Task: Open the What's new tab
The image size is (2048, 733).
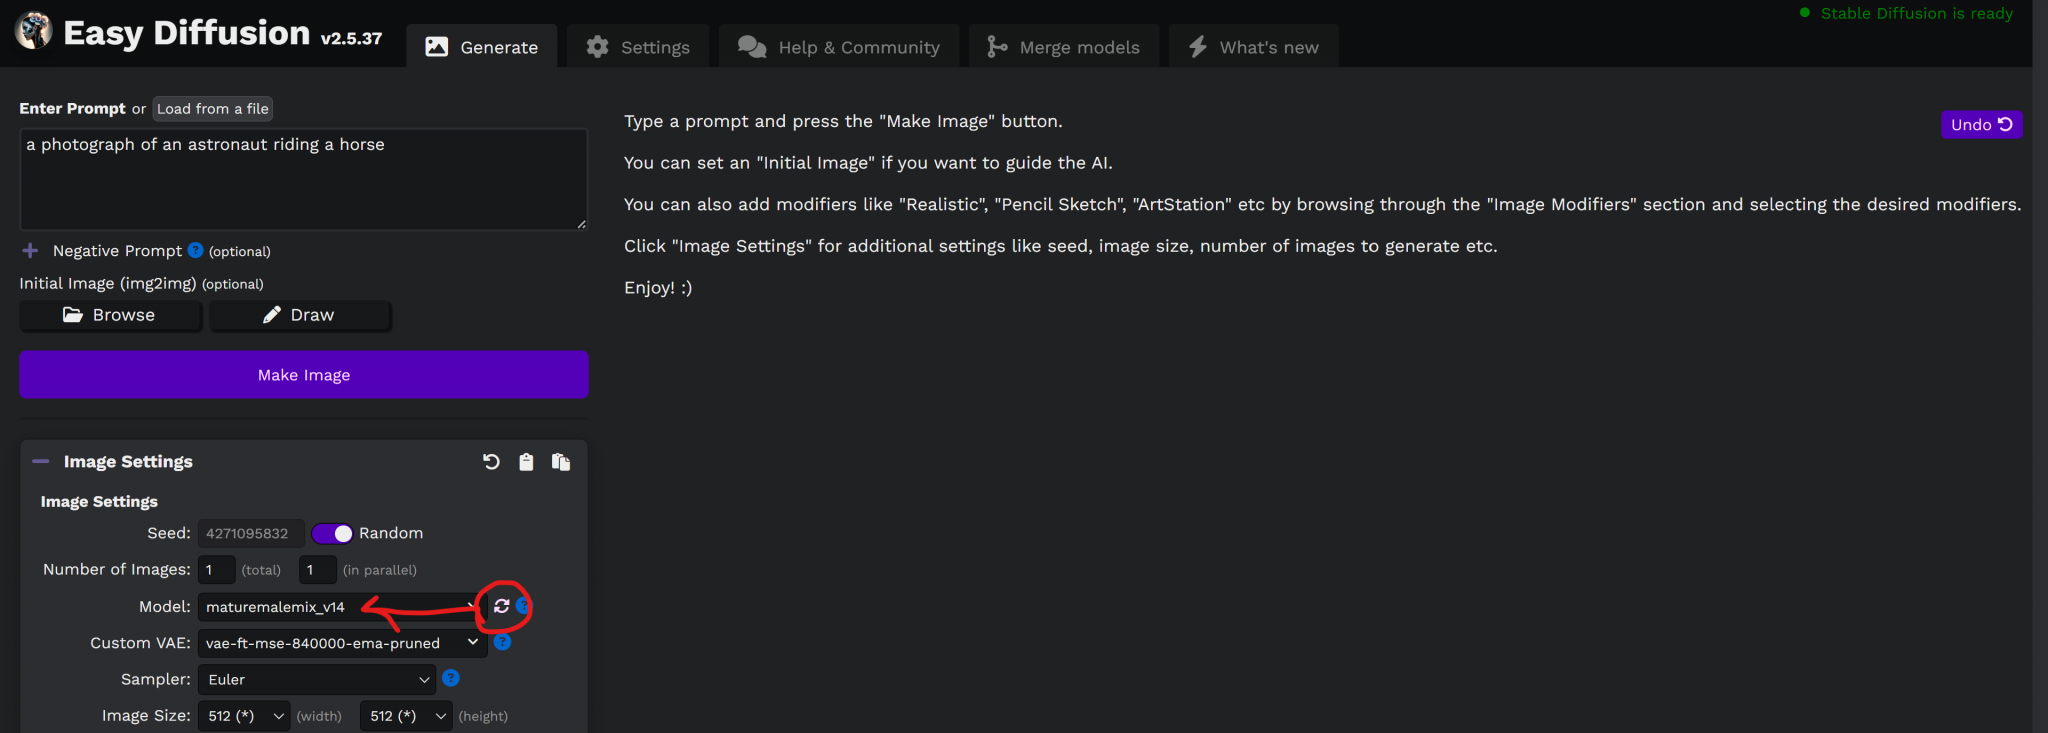Action: tap(1254, 47)
